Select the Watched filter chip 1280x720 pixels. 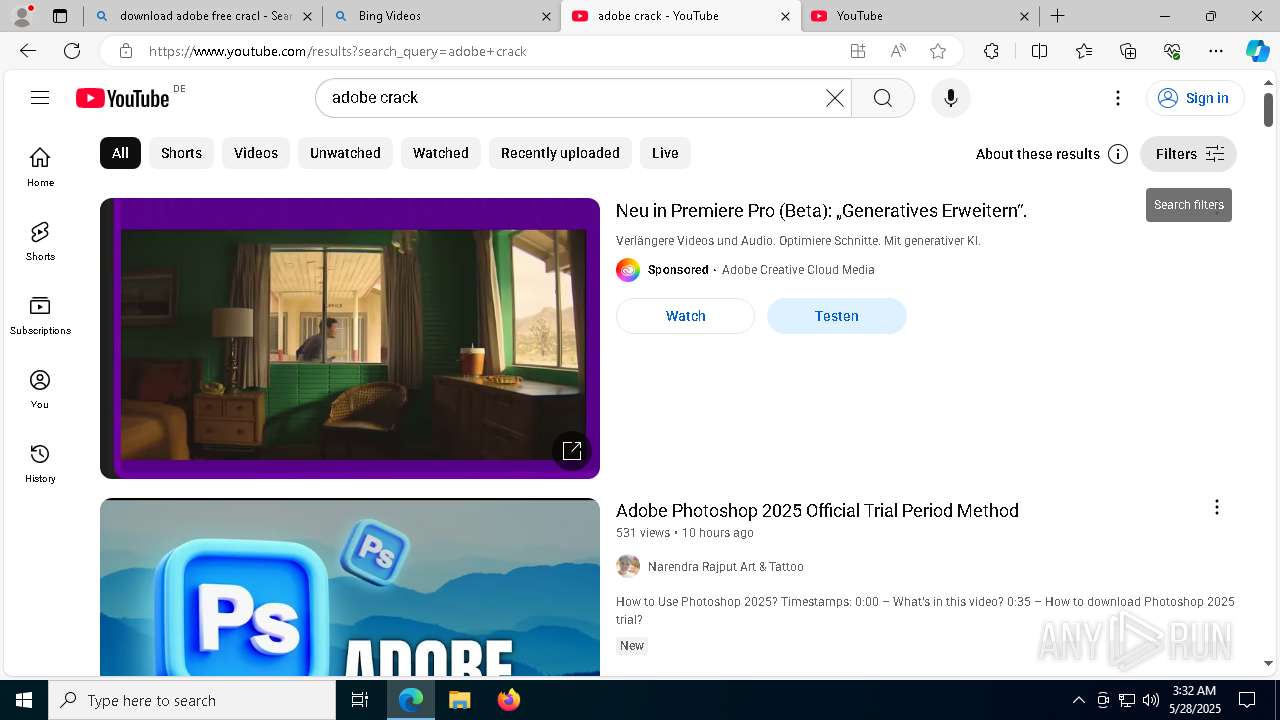point(441,153)
